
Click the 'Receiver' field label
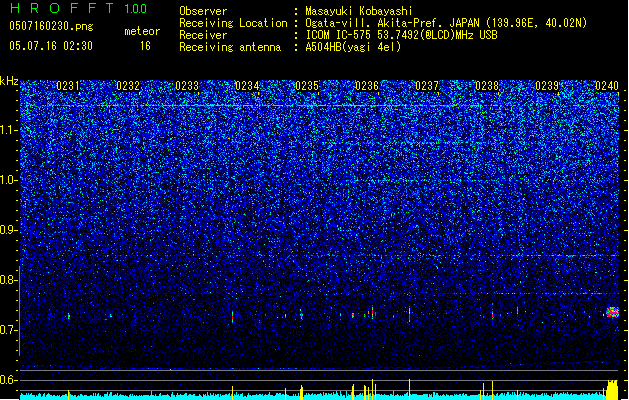(203, 35)
